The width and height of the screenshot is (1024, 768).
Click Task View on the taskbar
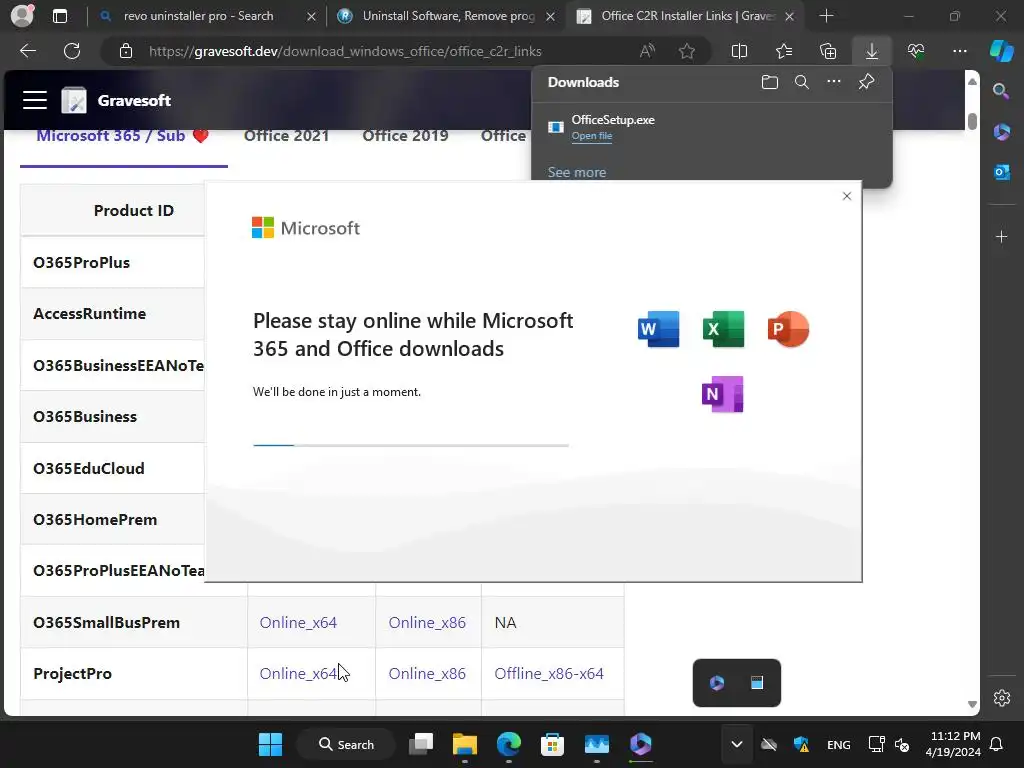coord(421,744)
